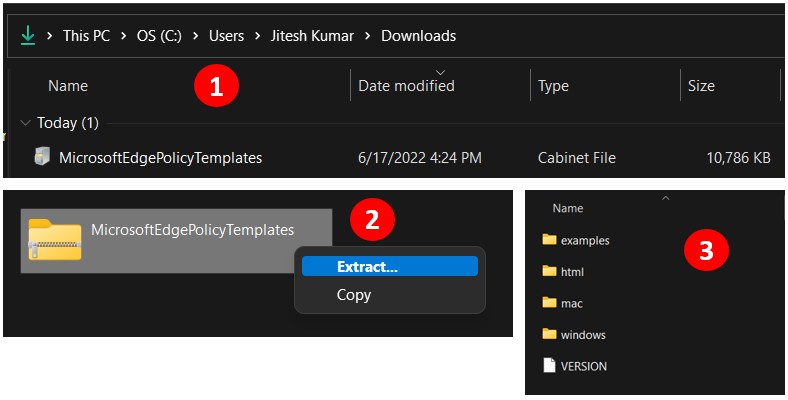Select the 'Today (1)' group label
This screenshot has height=400, width=788.
68,123
